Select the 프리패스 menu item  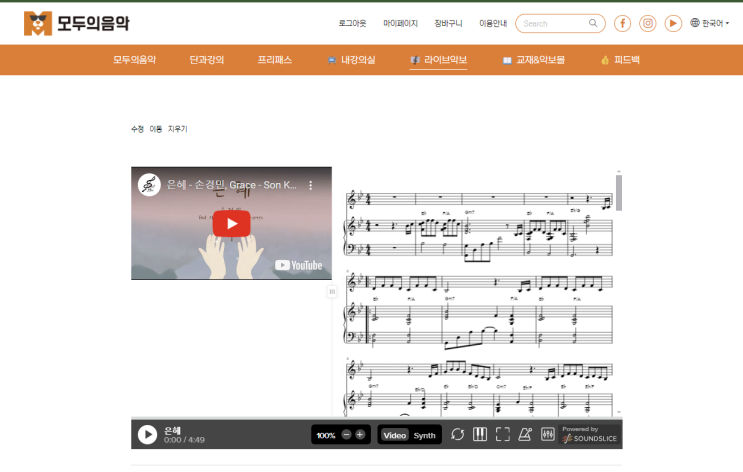tap(274, 60)
